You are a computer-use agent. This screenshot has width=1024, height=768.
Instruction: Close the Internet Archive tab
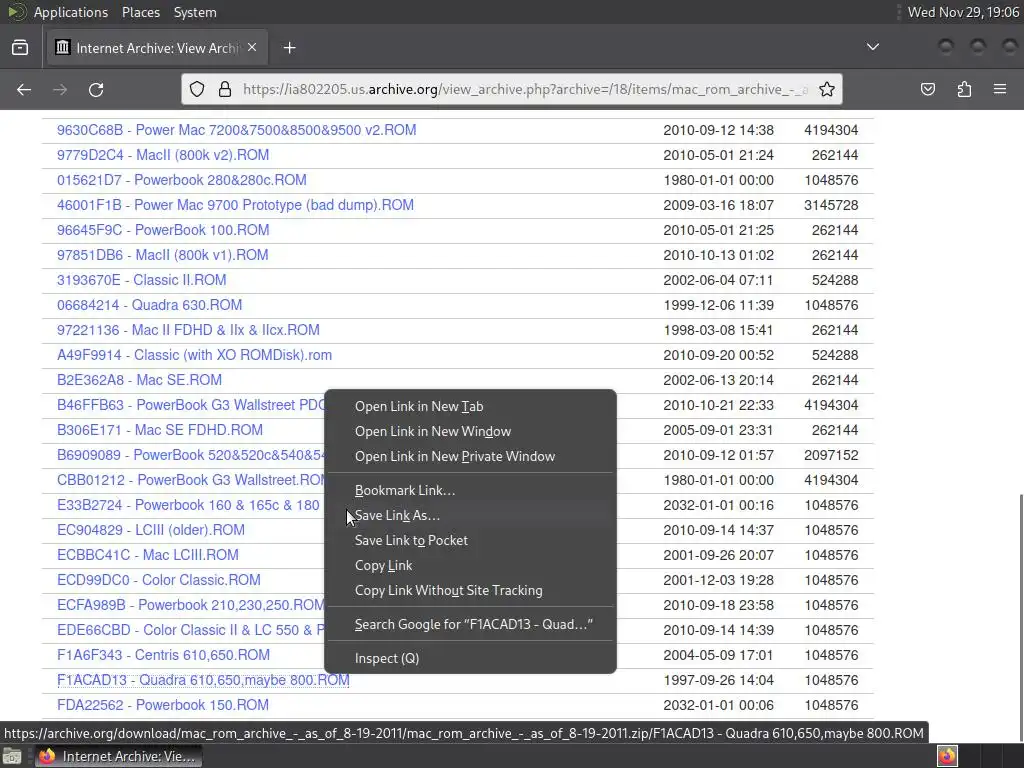click(252, 47)
